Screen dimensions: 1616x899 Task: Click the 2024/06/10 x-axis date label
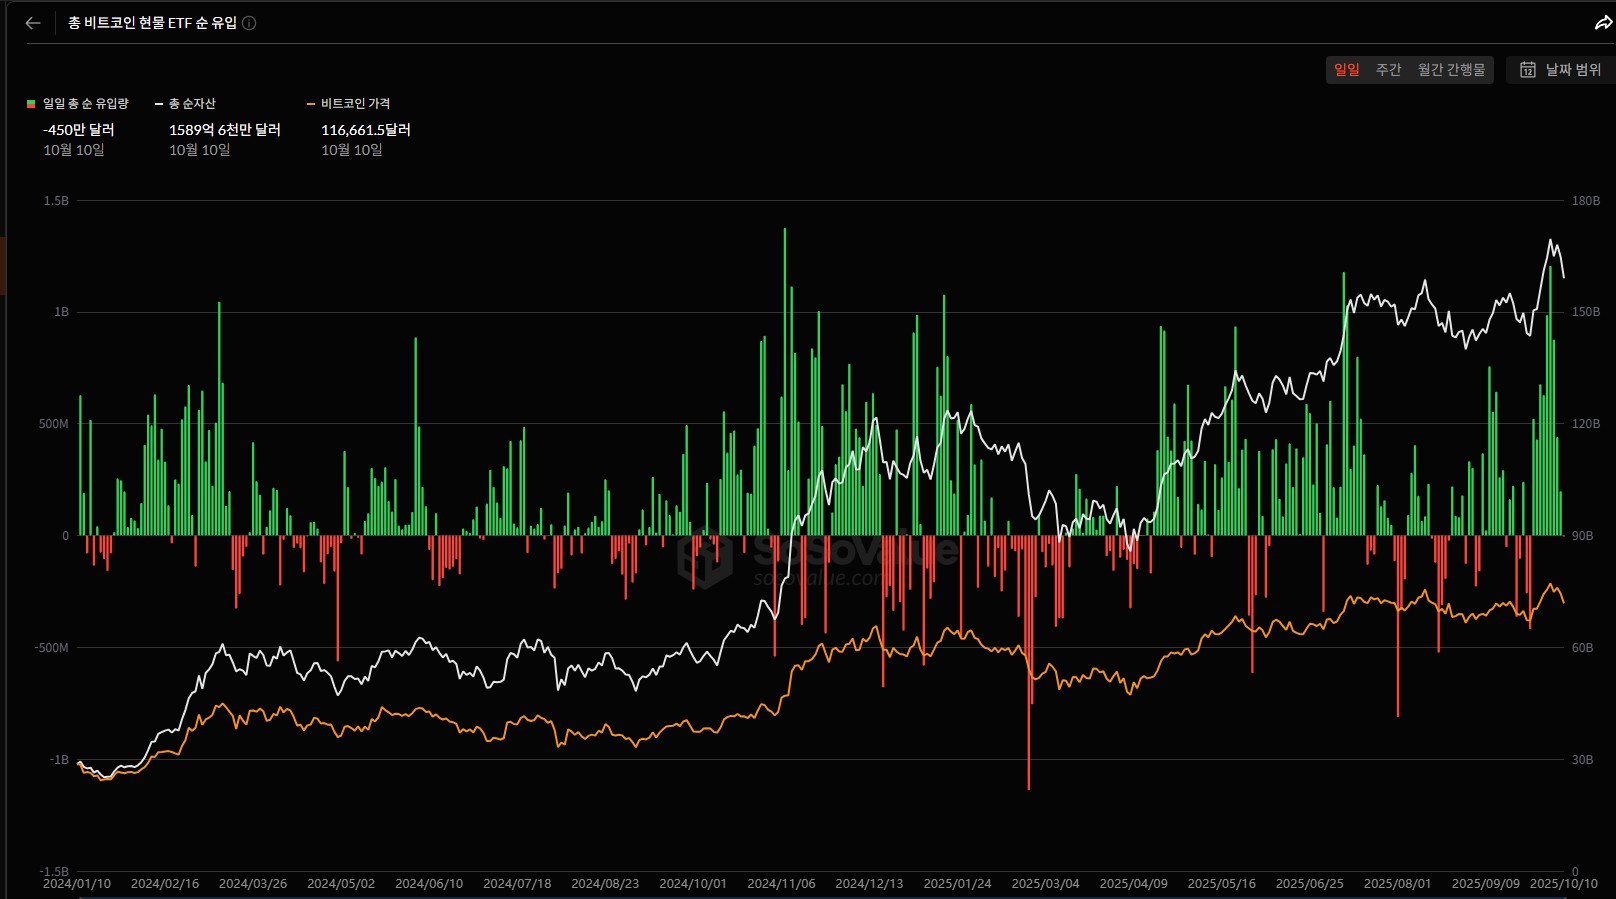429,884
